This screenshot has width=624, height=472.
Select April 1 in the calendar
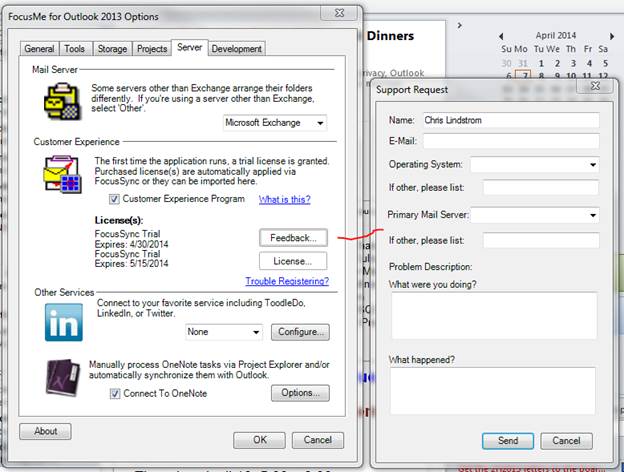541,63
